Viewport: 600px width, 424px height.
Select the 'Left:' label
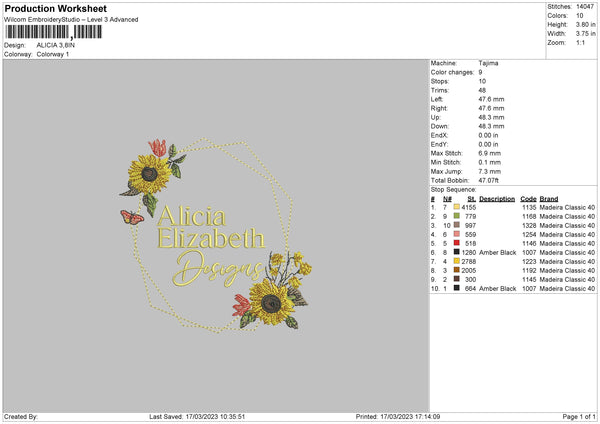[x=437, y=99]
